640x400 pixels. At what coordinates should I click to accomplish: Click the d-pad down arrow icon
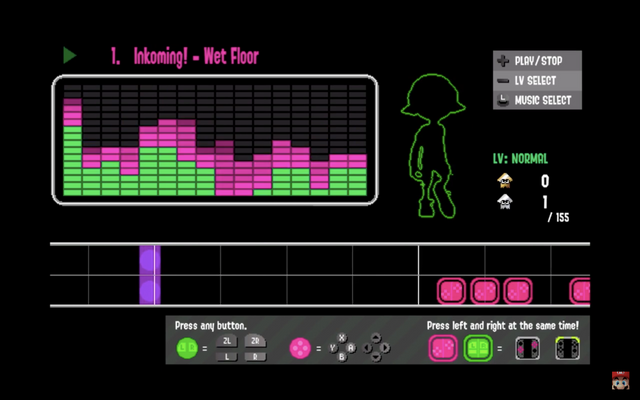click(x=376, y=357)
